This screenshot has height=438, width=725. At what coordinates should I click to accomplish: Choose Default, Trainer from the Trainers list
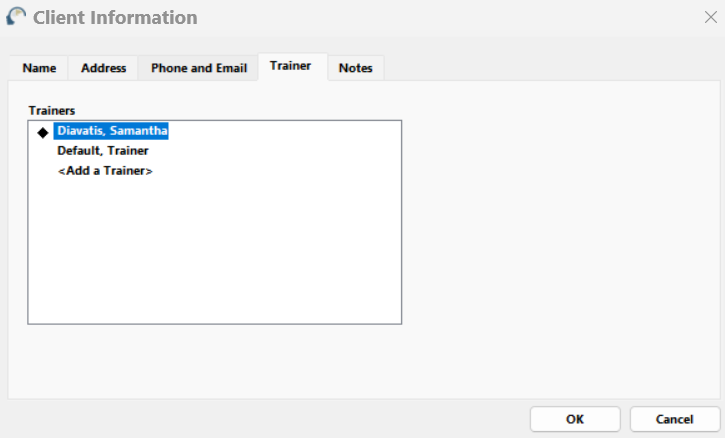click(x=102, y=151)
